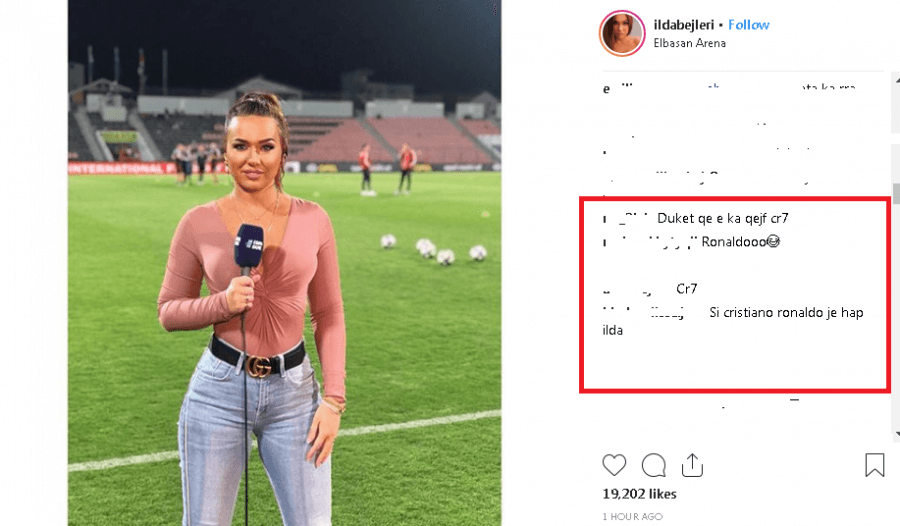Click the scrollbar up arrow in comments

click(x=896, y=81)
